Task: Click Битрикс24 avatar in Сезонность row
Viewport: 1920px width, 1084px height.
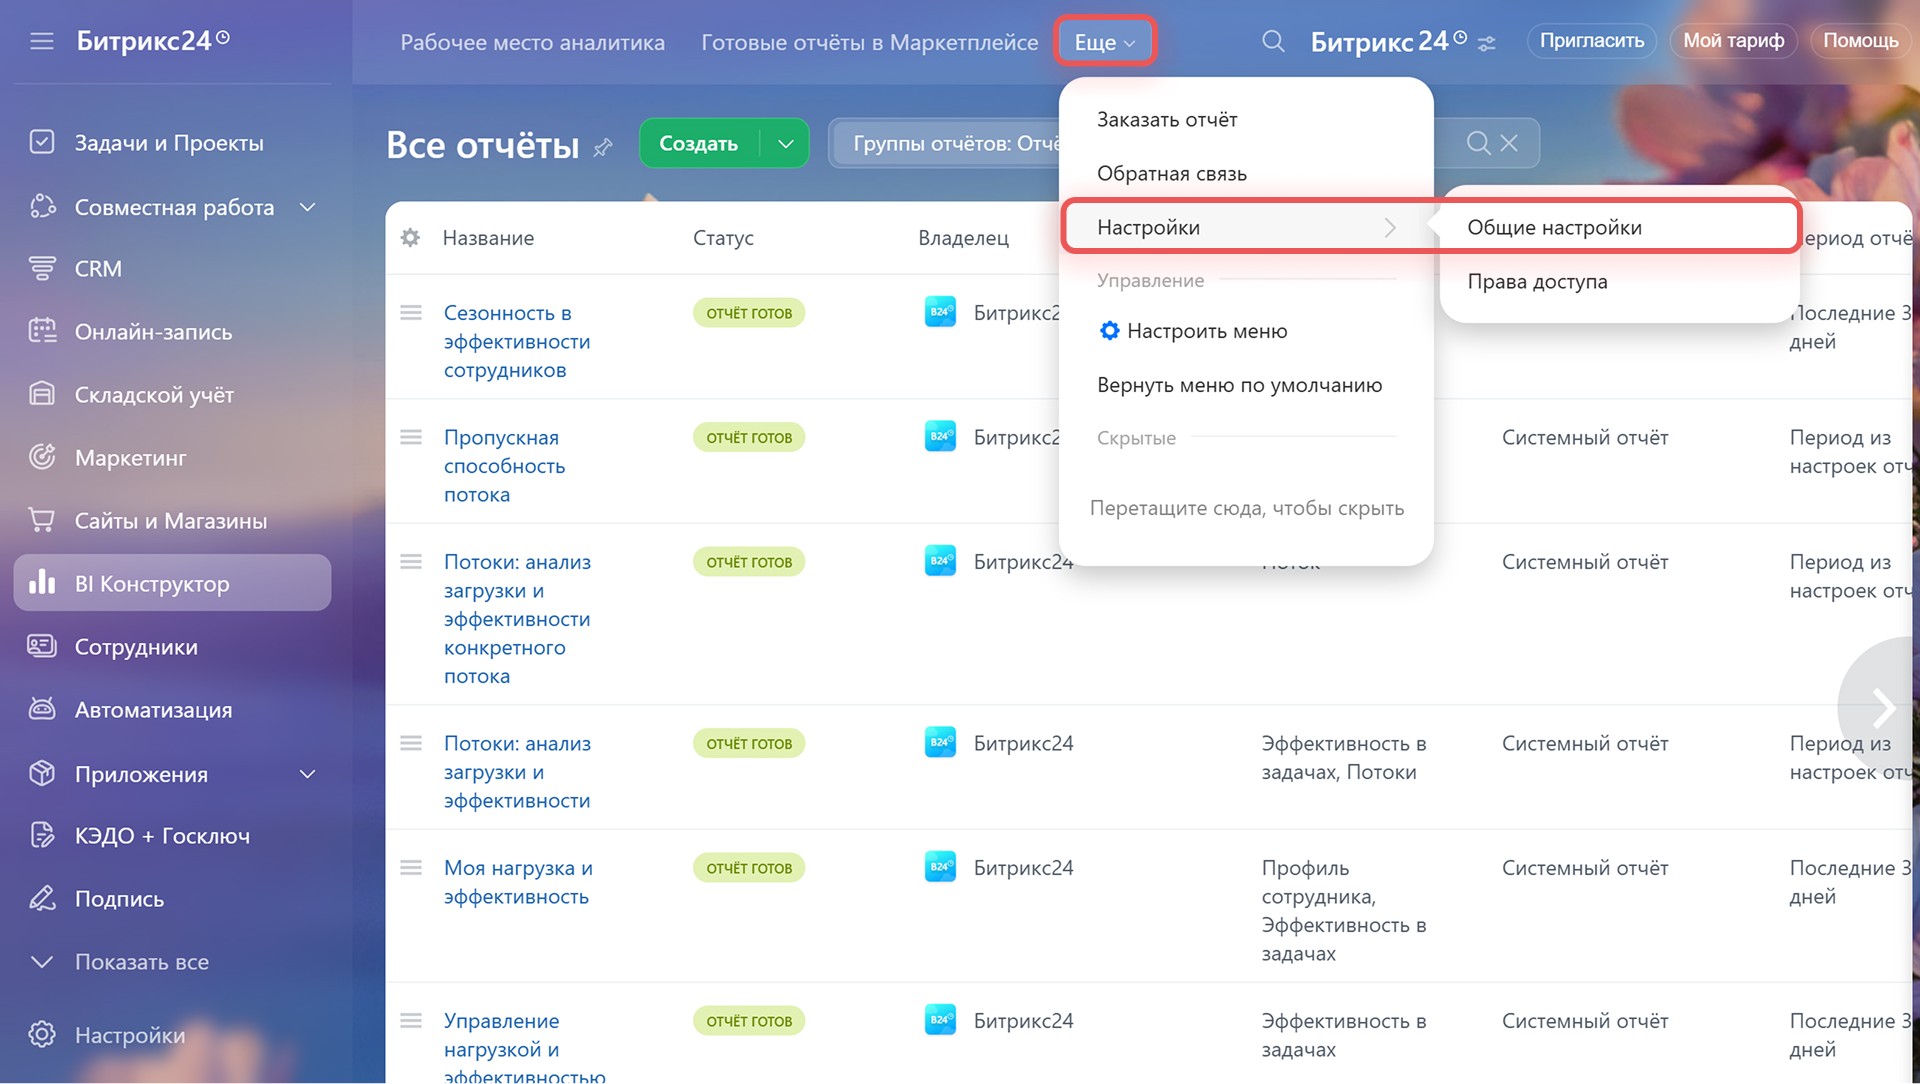Action: [940, 312]
